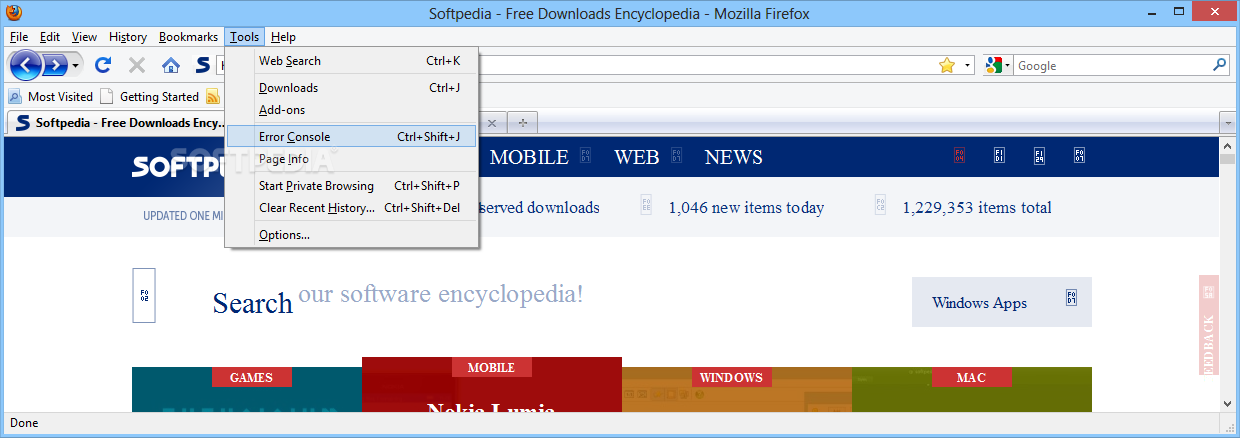Viewport: 1240px width, 438px height.
Task: Click the Windows Apps button
Action: (x=1002, y=302)
